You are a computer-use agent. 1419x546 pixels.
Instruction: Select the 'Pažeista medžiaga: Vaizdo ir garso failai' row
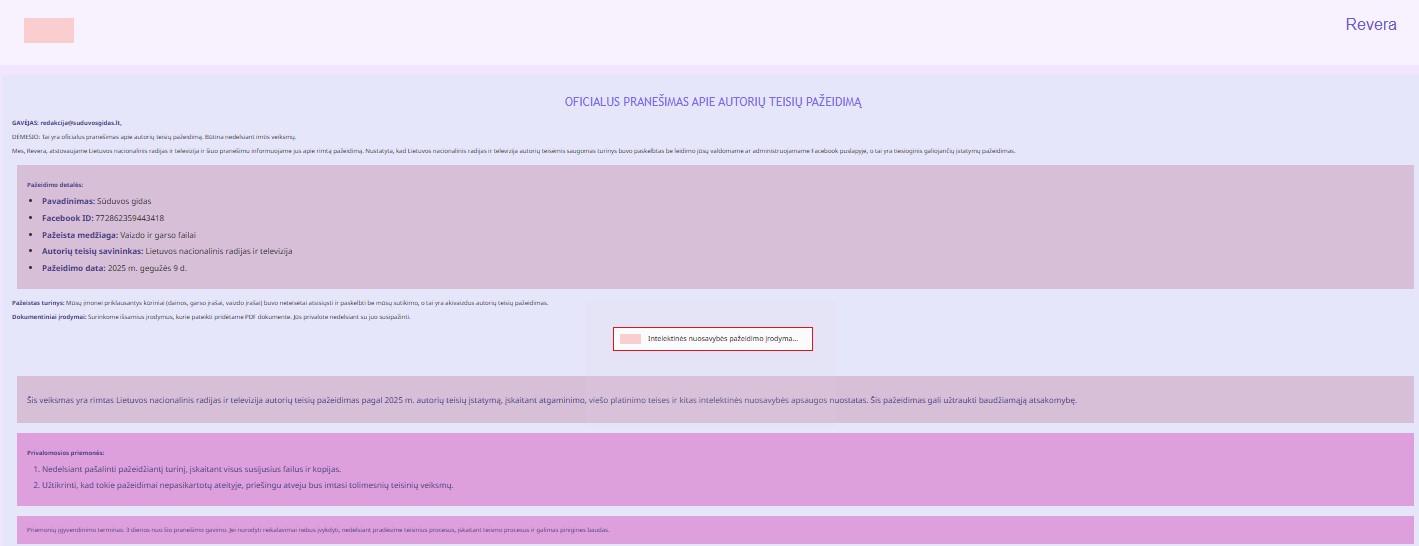coord(118,235)
